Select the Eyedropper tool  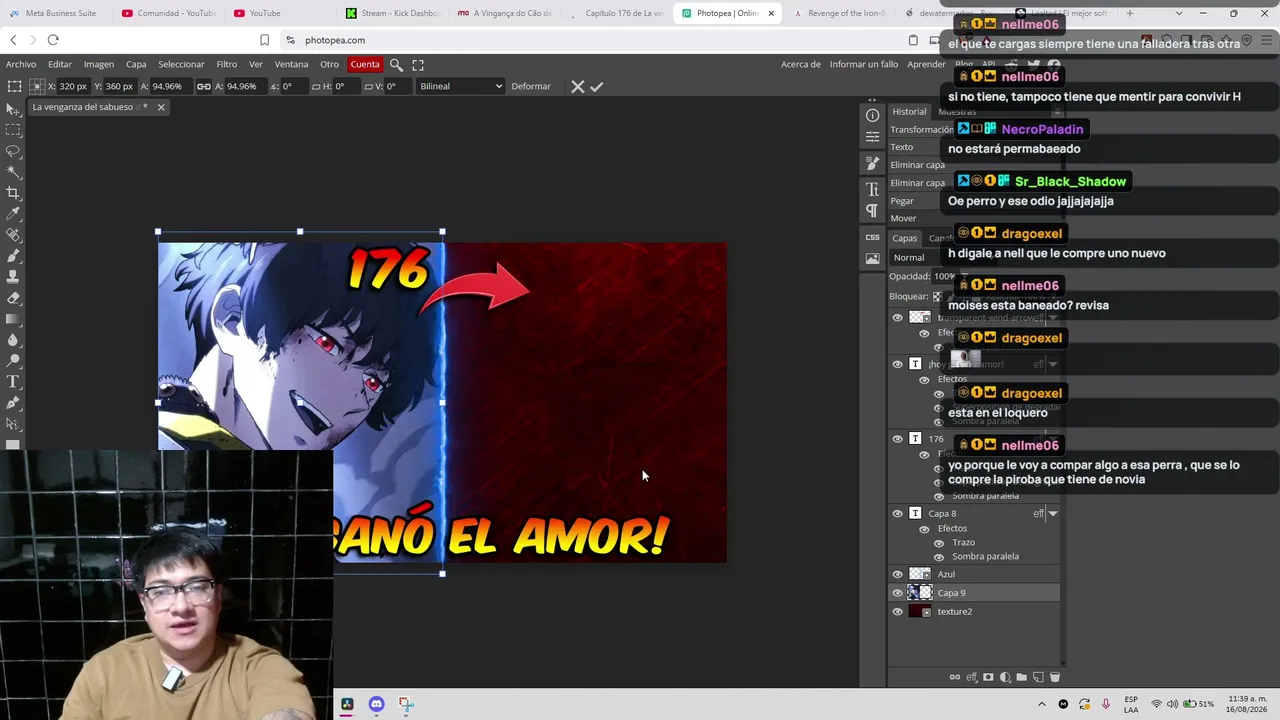pos(13,214)
